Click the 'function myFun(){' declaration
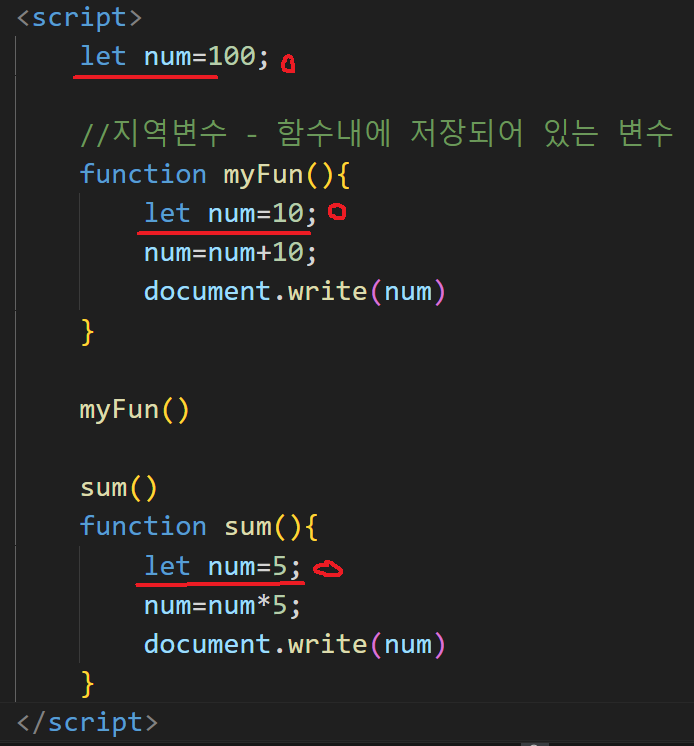694x746 pixels. (x=215, y=174)
